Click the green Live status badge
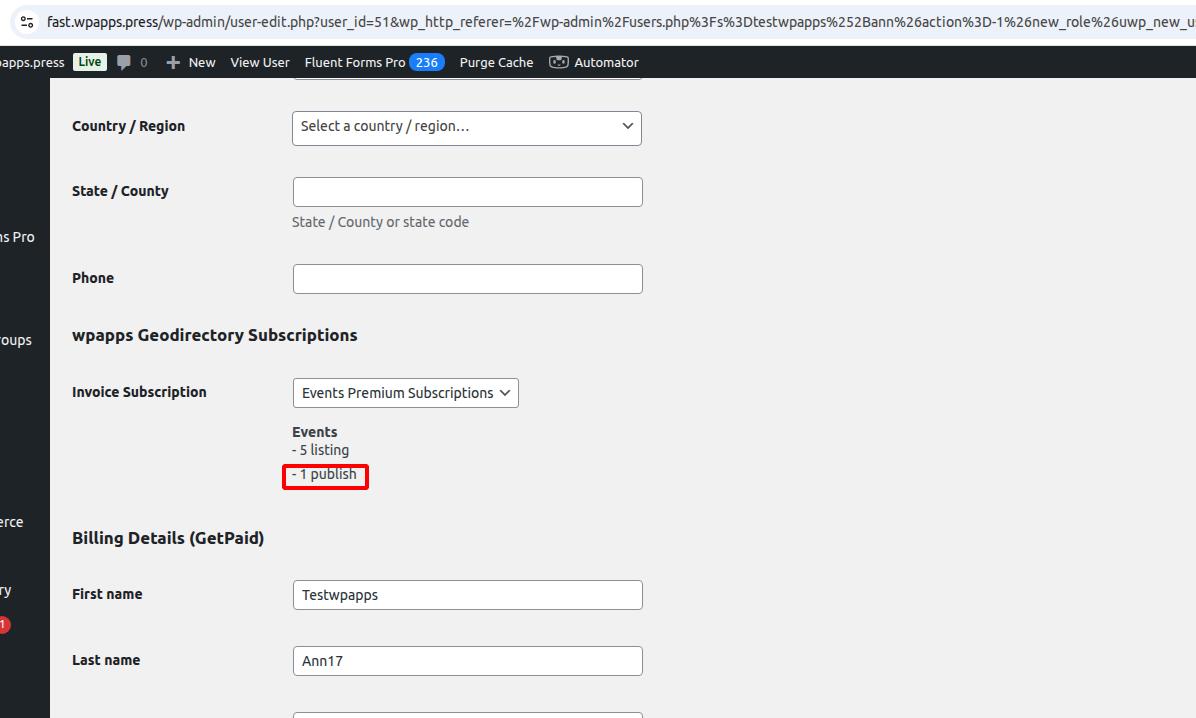Image resolution: width=1196 pixels, height=718 pixels. pyautogui.click(x=89, y=62)
